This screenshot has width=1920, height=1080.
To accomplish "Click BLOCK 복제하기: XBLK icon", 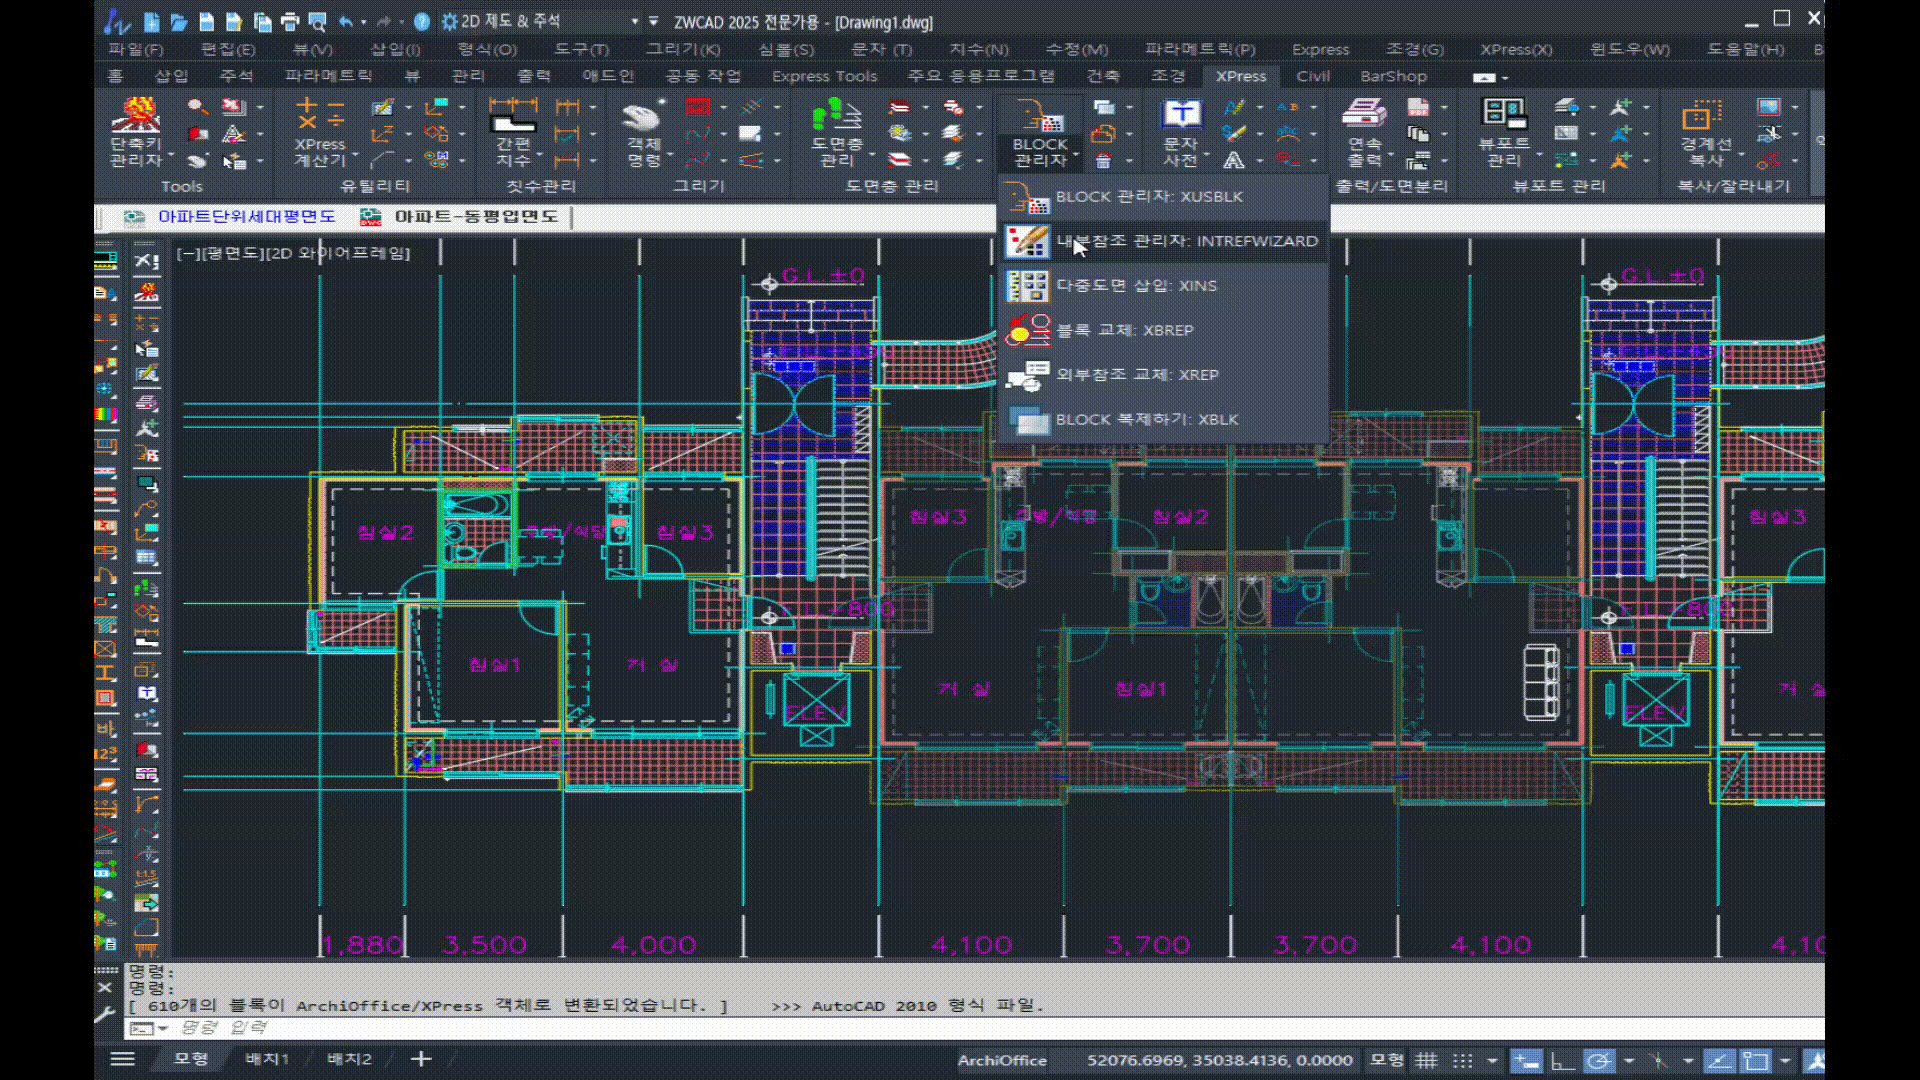I will [1027, 420].
